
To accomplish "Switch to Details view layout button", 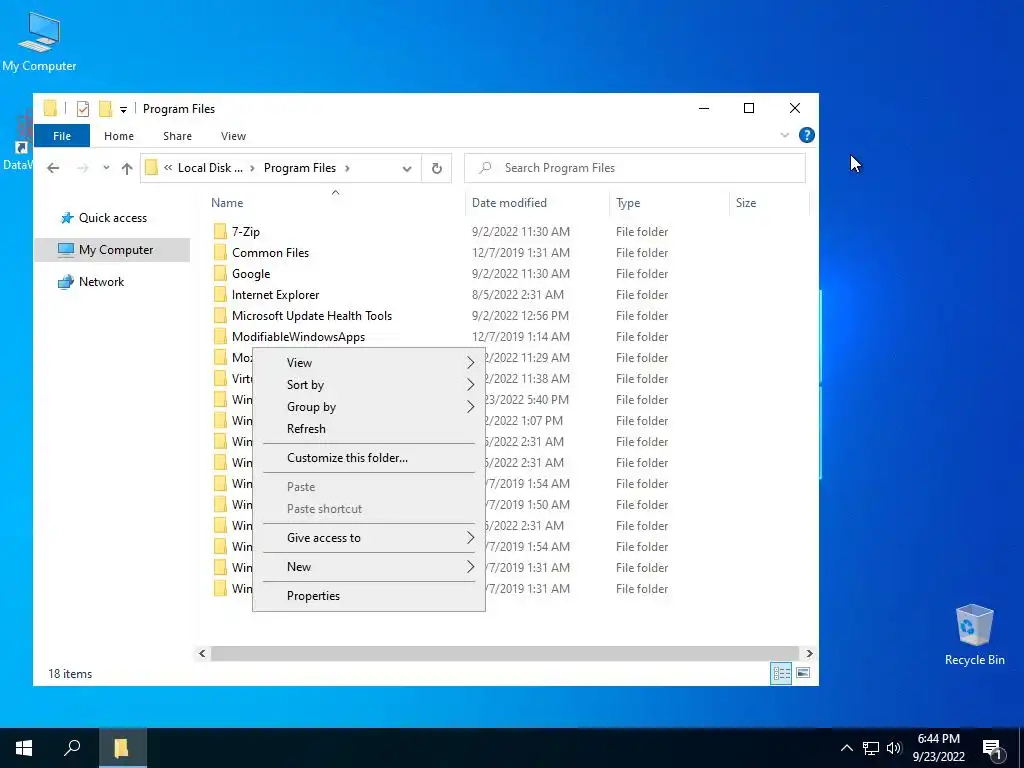I will click(x=781, y=673).
